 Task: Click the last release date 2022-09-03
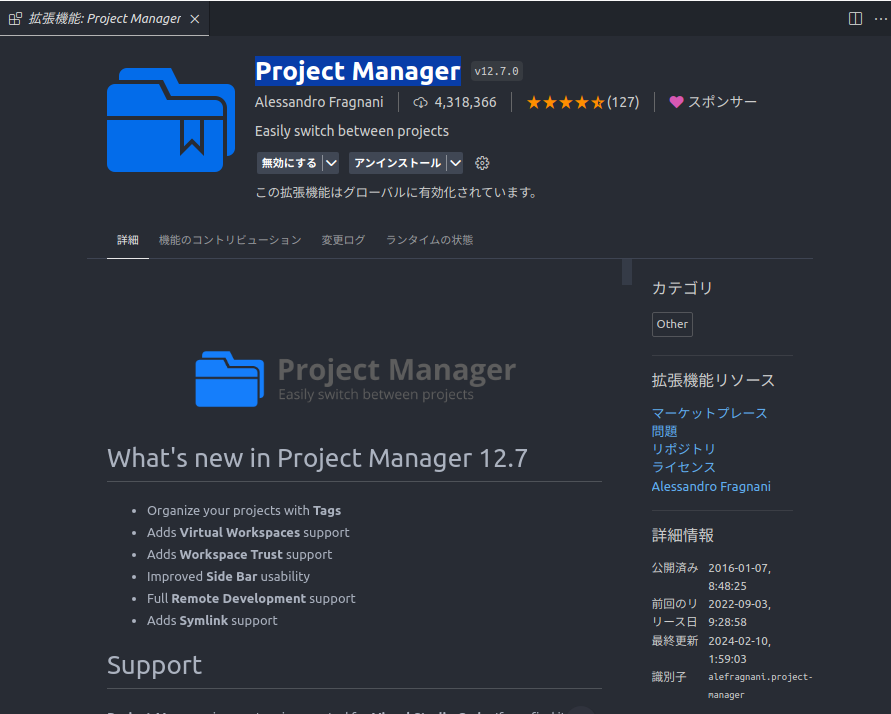(739, 613)
